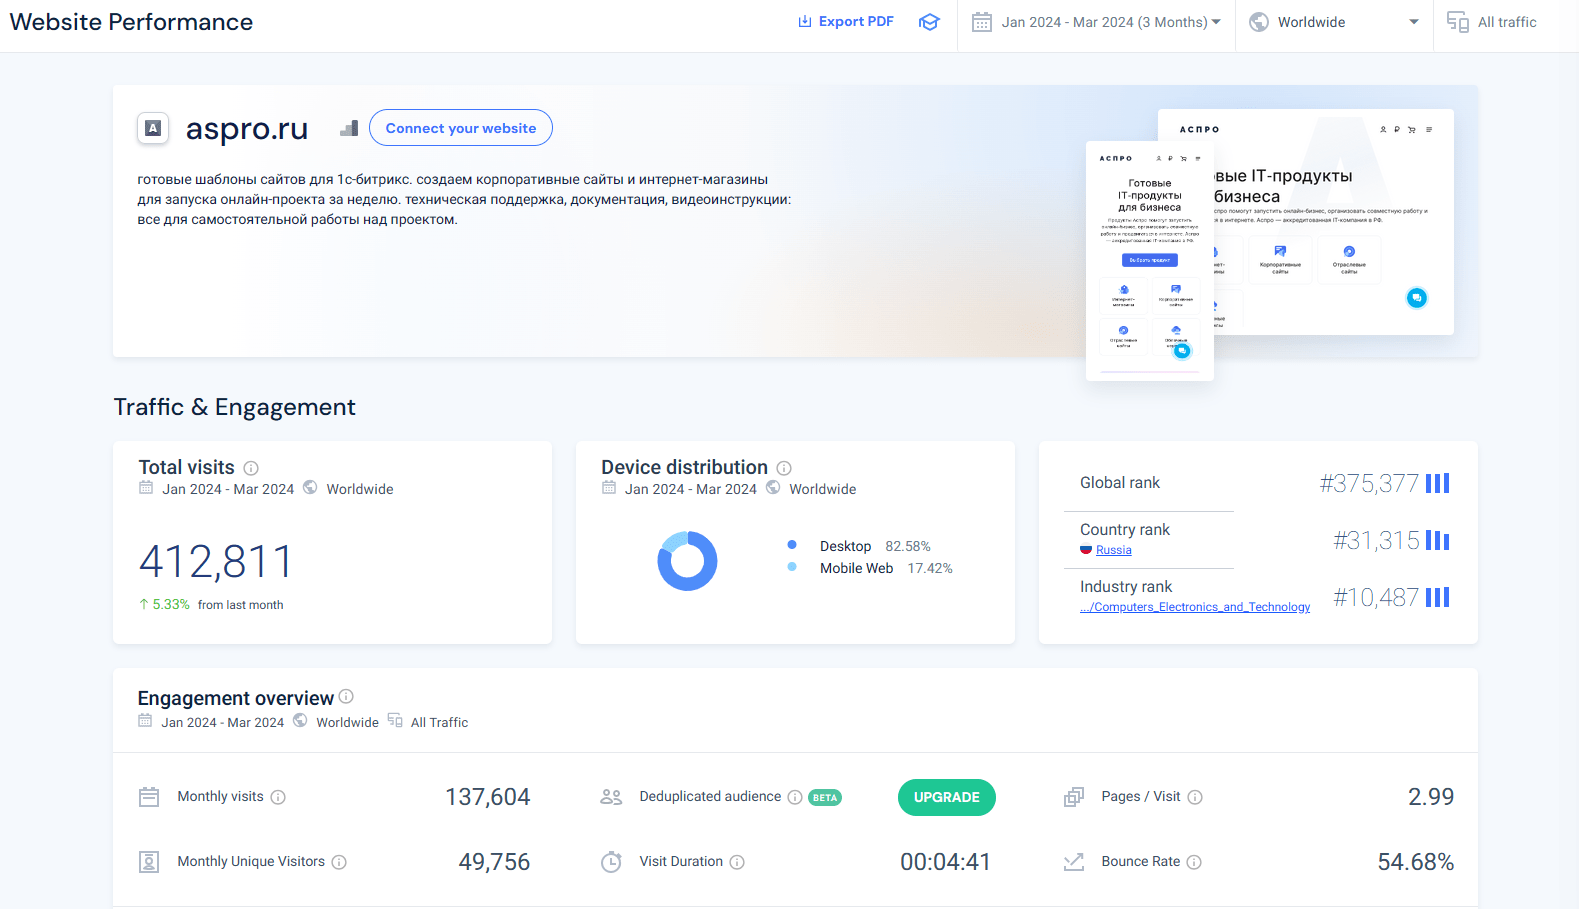Click the Industry rank bars icon
Viewport: 1579px width, 909px height.
tap(1437, 597)
